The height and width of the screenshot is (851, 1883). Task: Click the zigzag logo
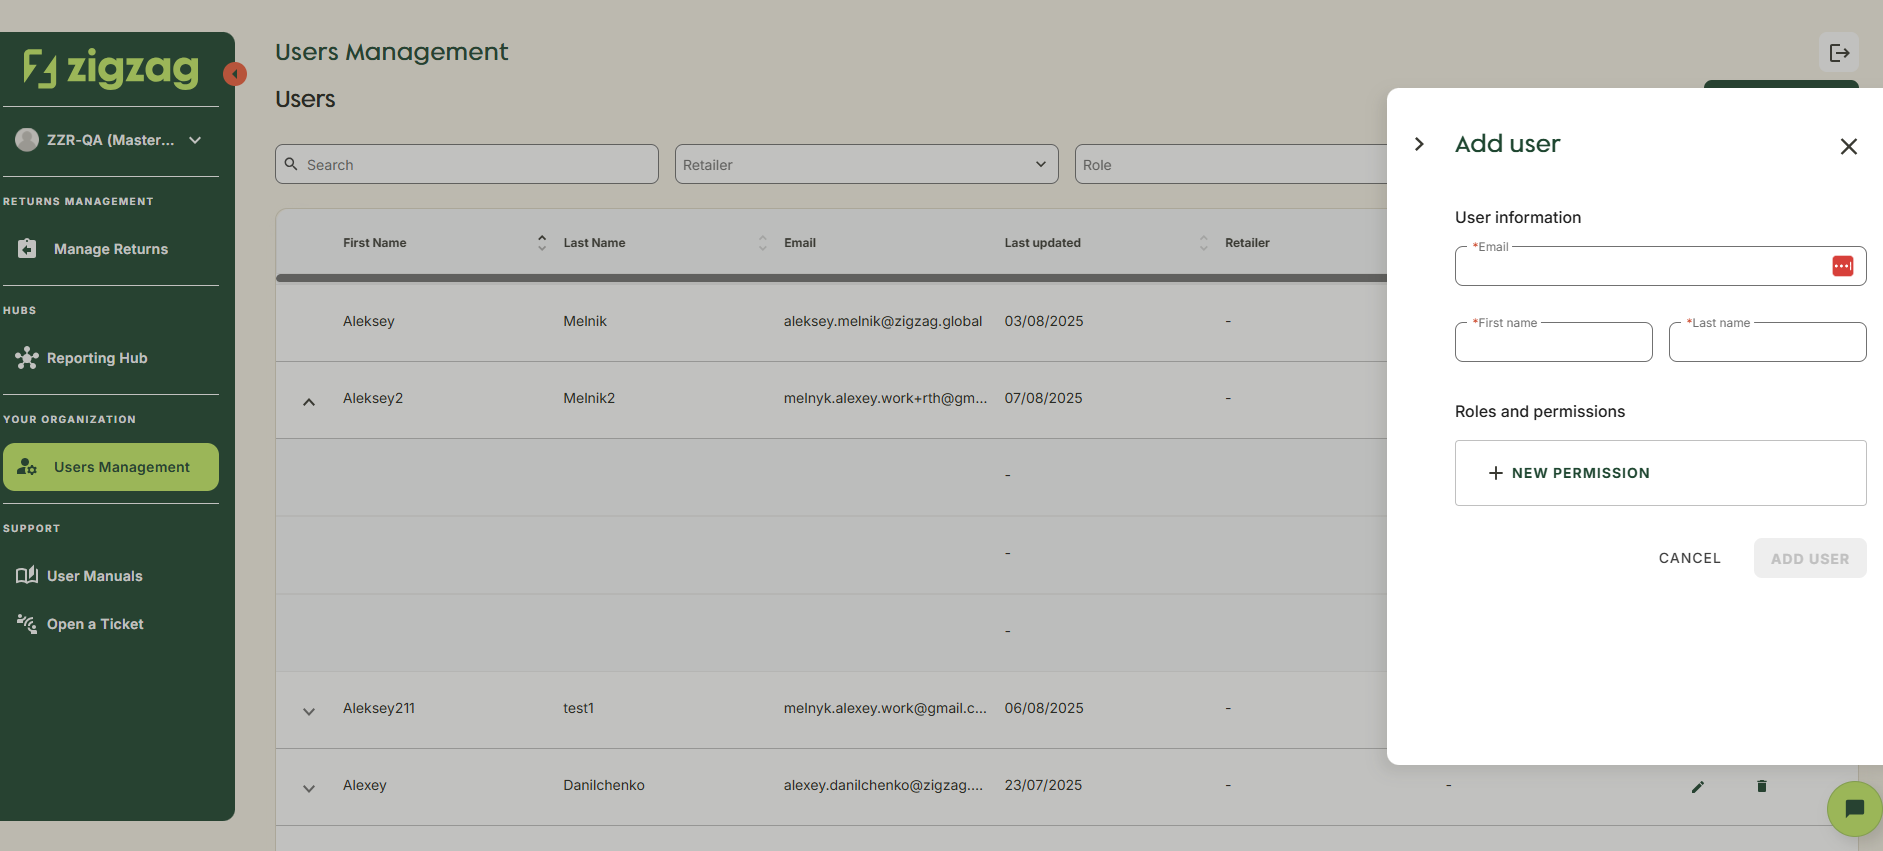(111, 68)
